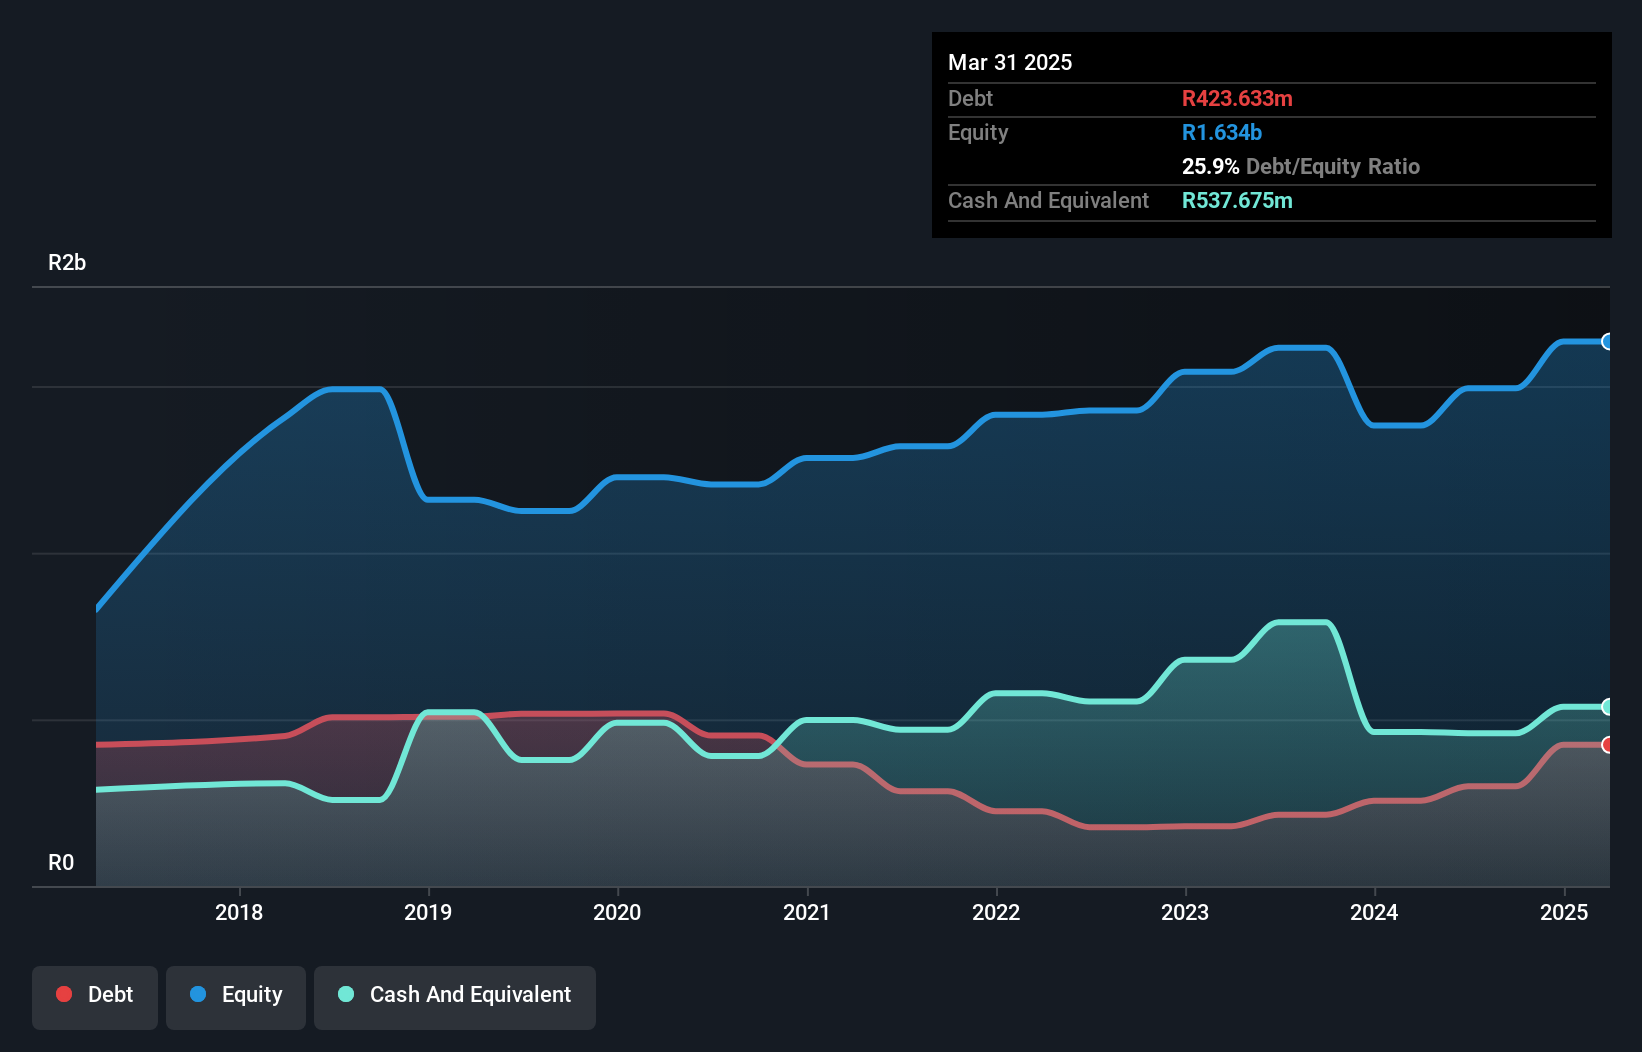Expand the Cash And Equivalent tooltip row

(x=1048, y=200)
